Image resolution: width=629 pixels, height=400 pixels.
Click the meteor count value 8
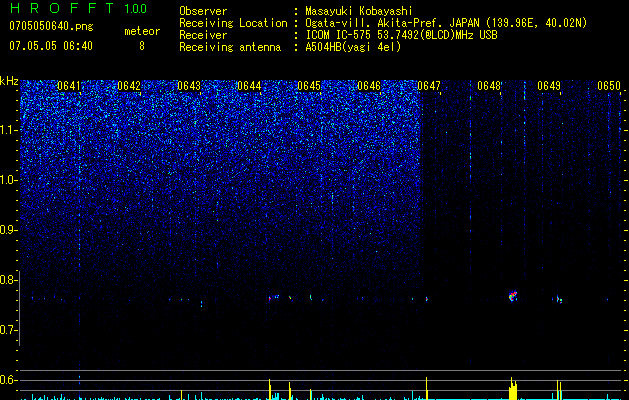142,46
